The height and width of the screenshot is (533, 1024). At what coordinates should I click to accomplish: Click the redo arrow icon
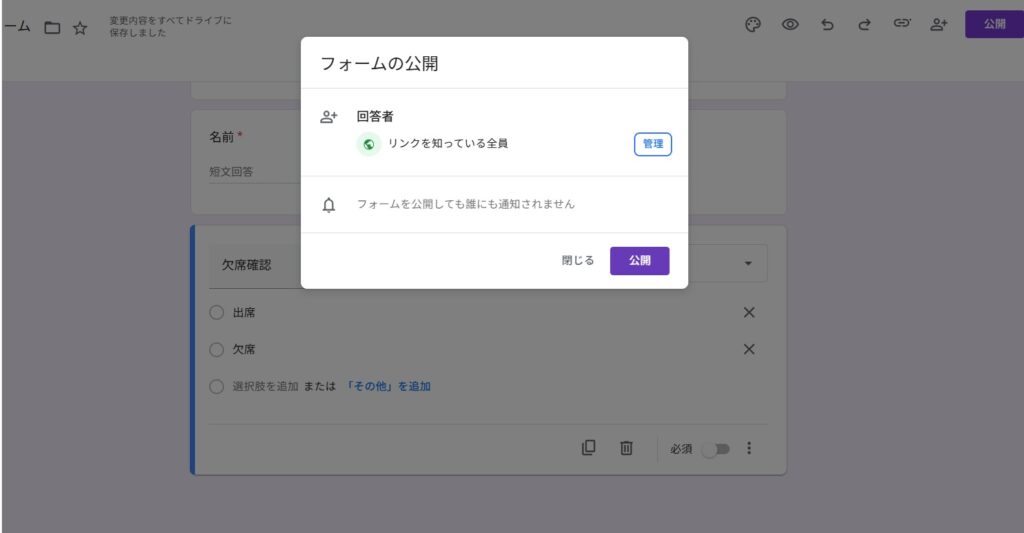coord(864,25)
